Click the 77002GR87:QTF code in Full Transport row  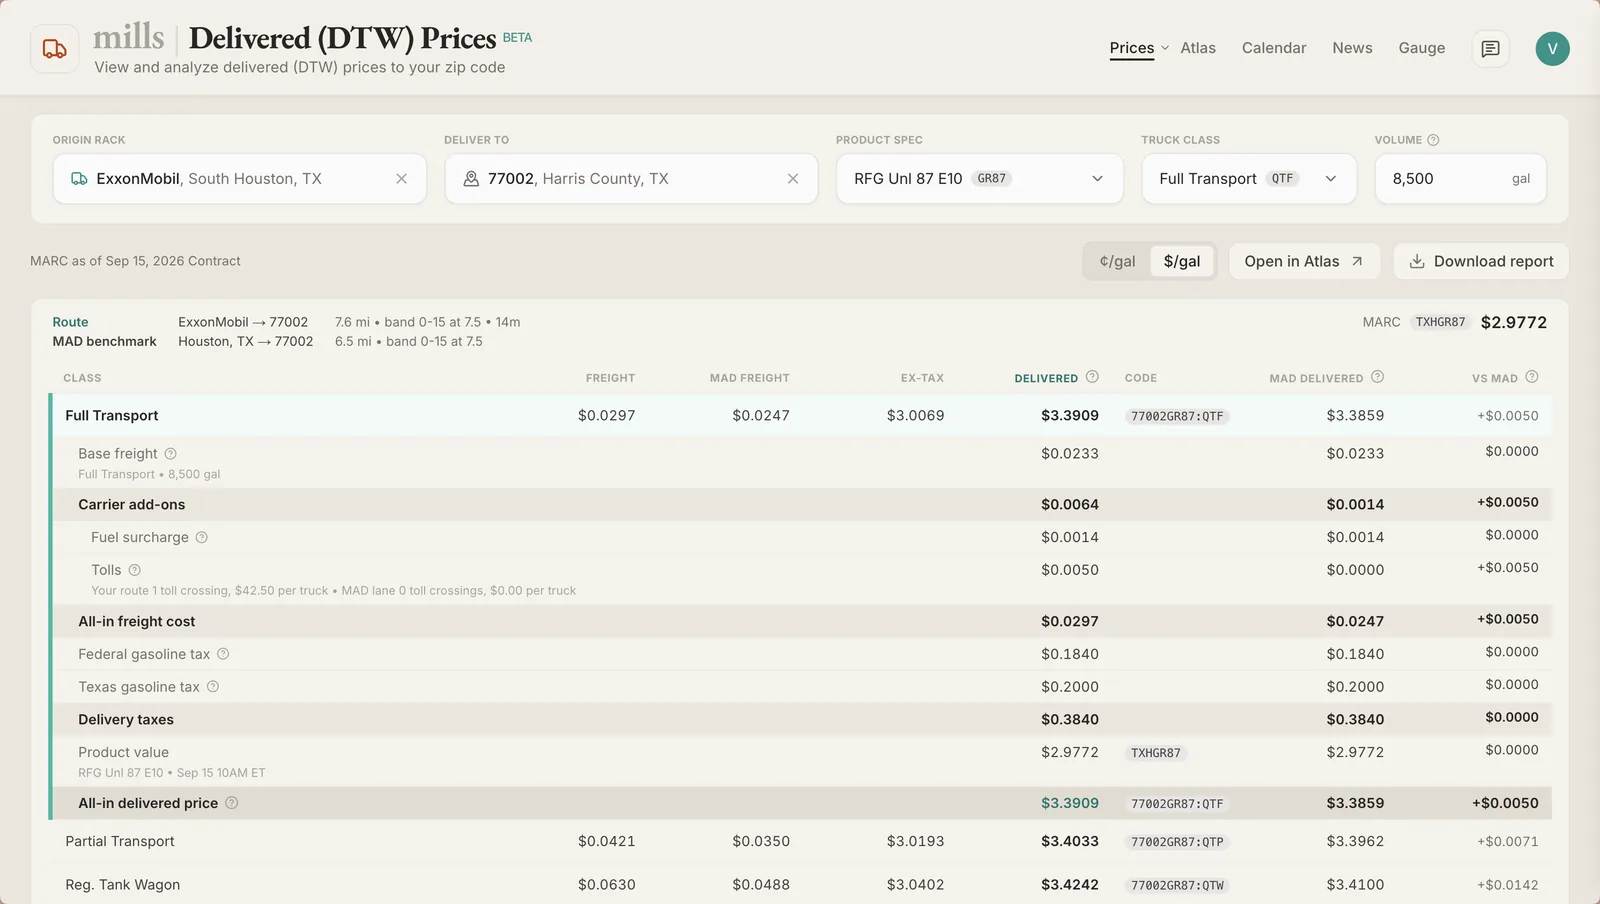1177,416
